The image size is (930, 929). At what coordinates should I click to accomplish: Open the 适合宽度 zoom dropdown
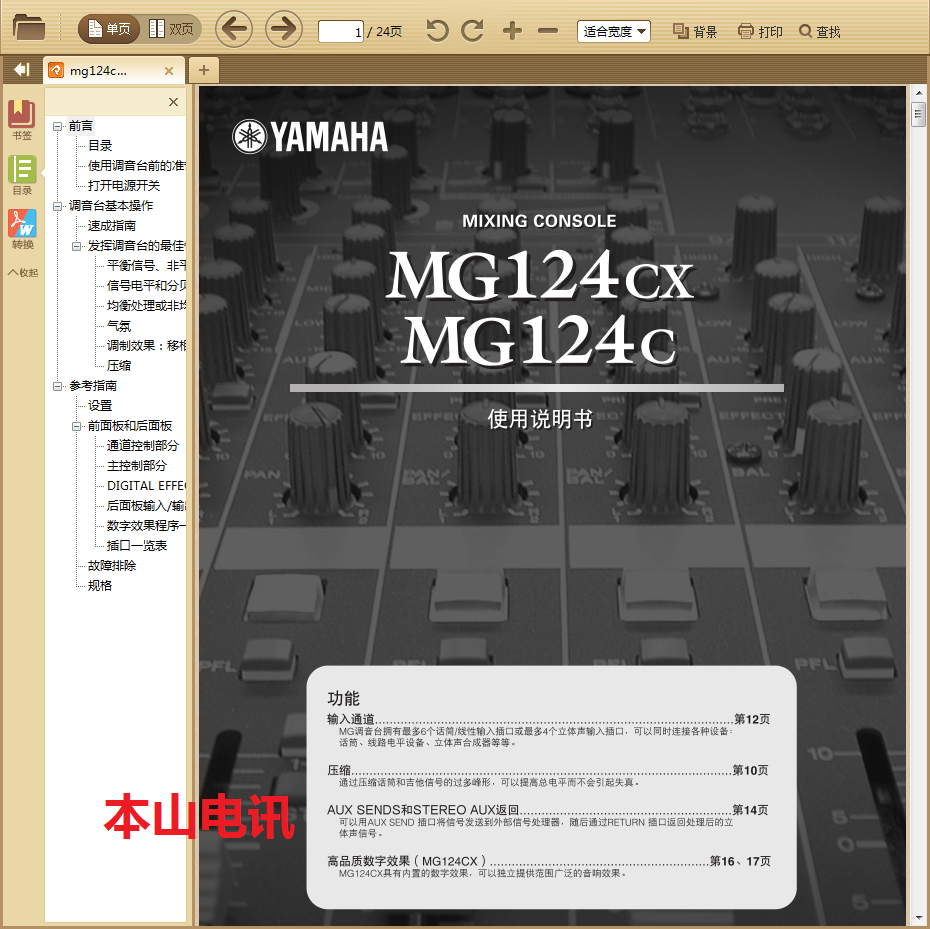click(614, 31)
